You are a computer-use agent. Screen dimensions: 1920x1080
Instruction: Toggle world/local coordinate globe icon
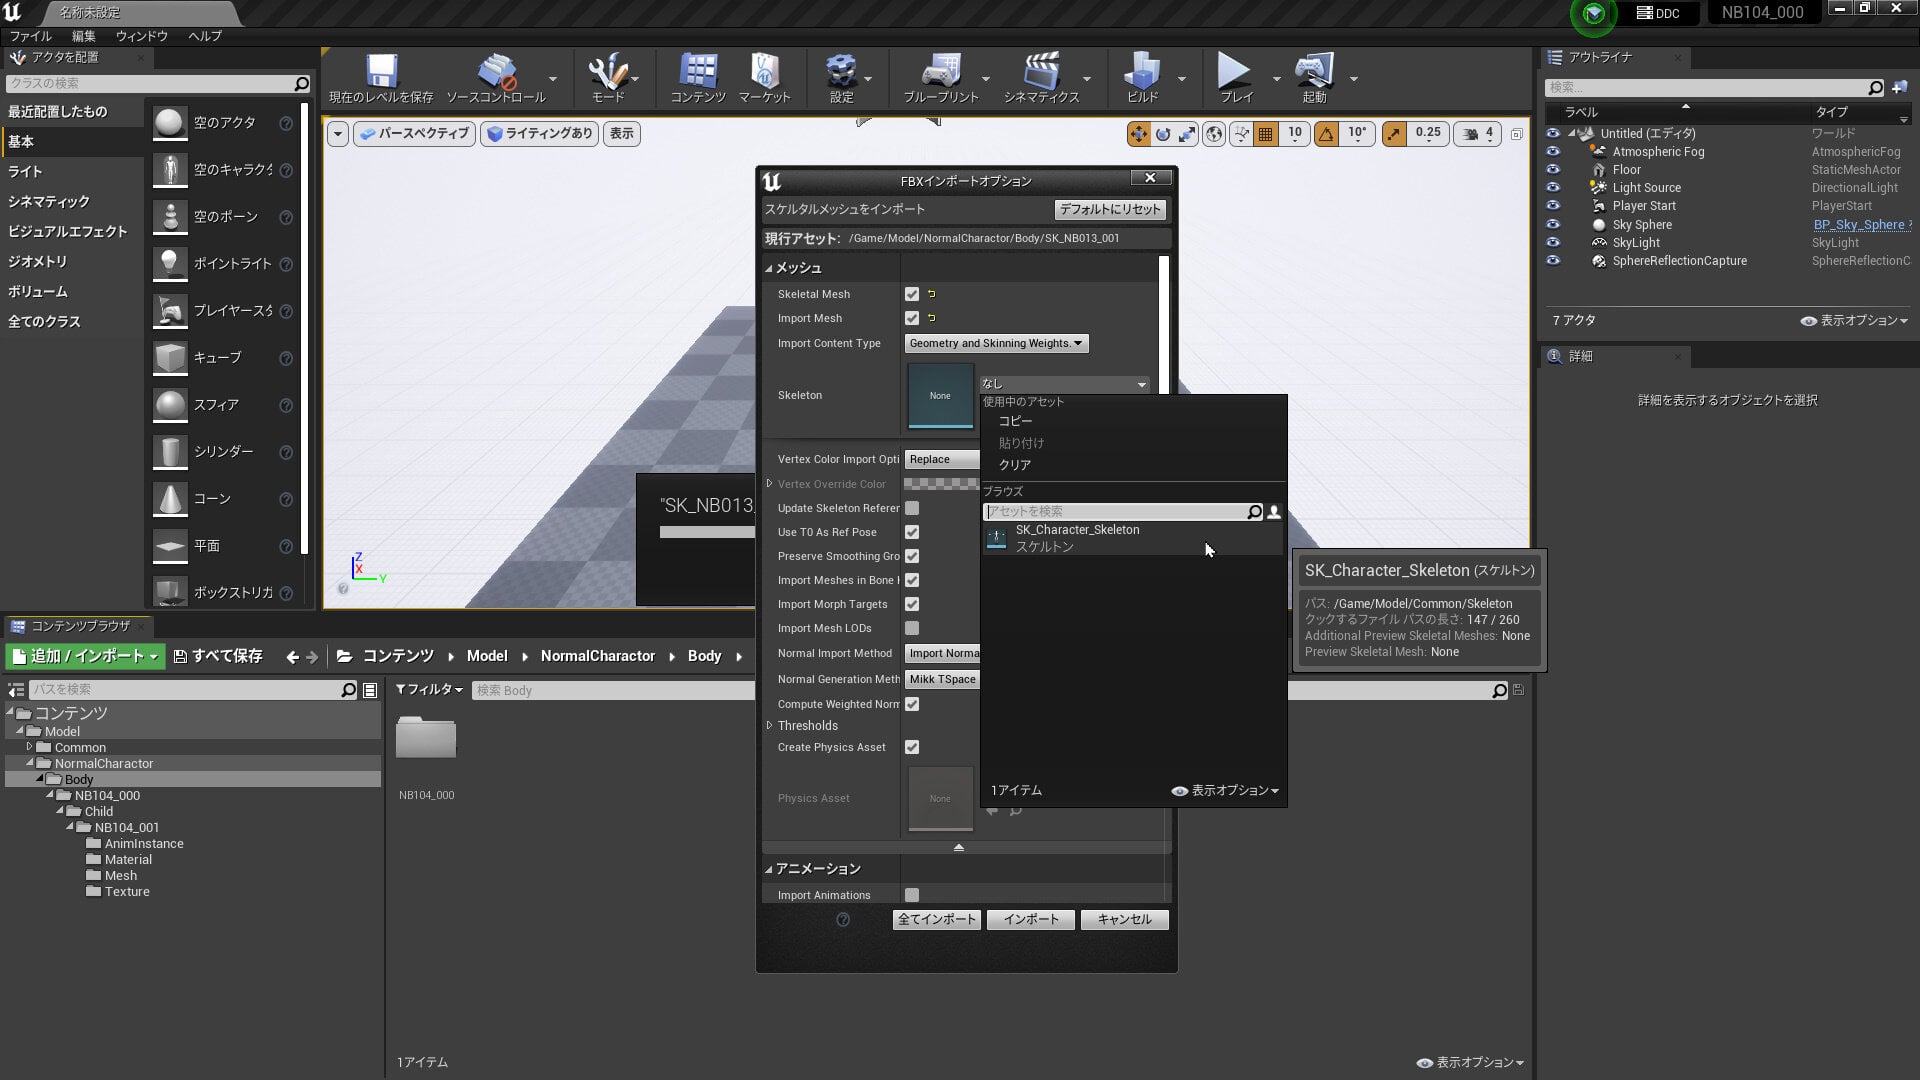[1214, 134]
